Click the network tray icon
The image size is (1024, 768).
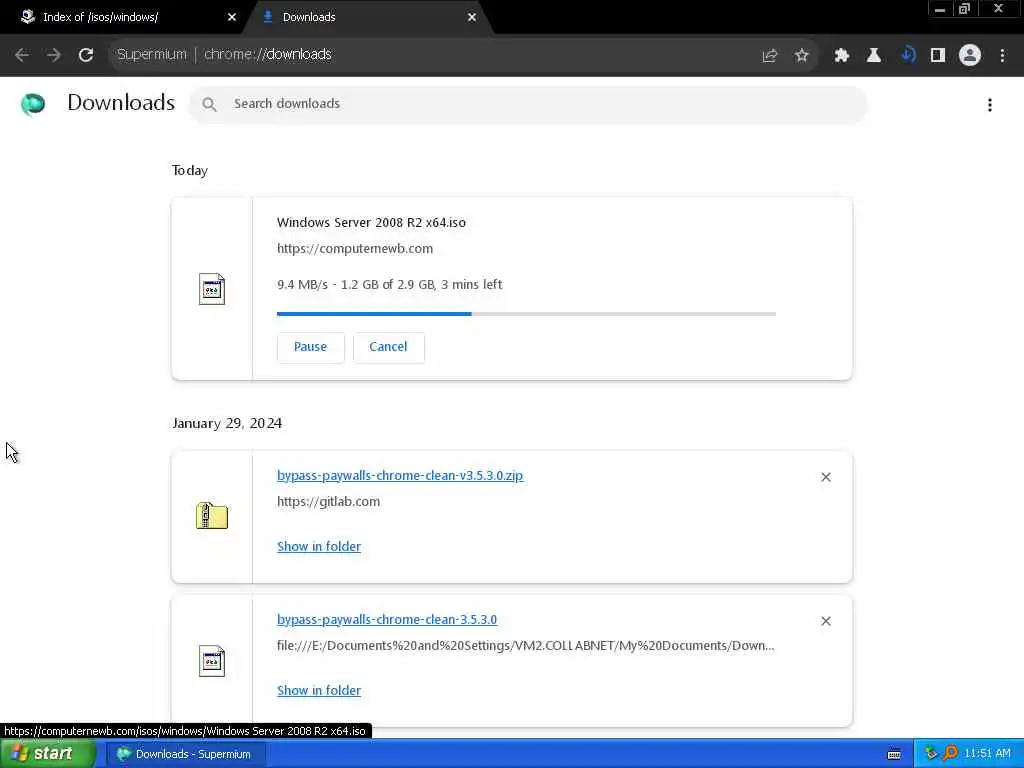tap(931, 754)
